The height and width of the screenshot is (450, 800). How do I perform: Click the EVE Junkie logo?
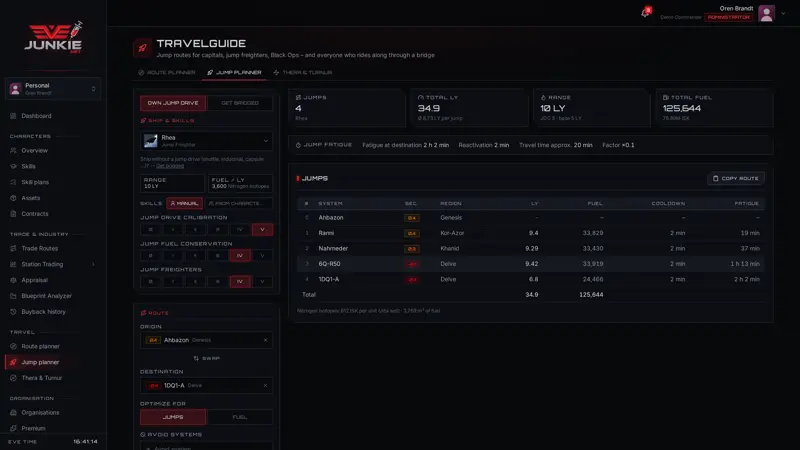(54, 37)
